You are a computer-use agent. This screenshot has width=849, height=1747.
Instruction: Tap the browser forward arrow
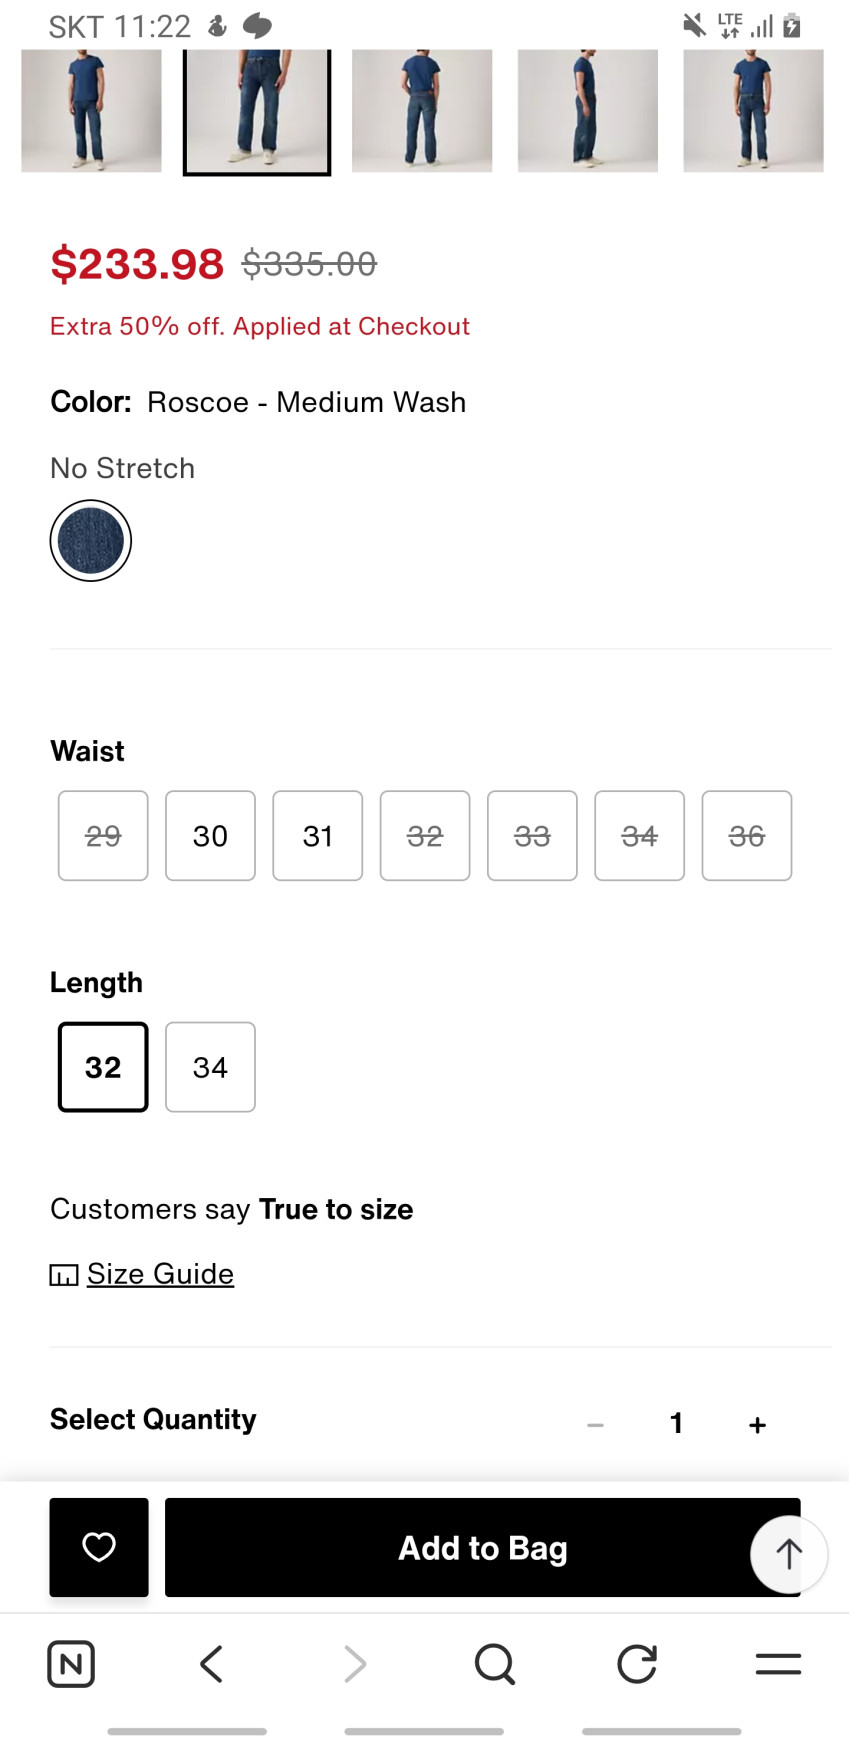point(354,1664)
